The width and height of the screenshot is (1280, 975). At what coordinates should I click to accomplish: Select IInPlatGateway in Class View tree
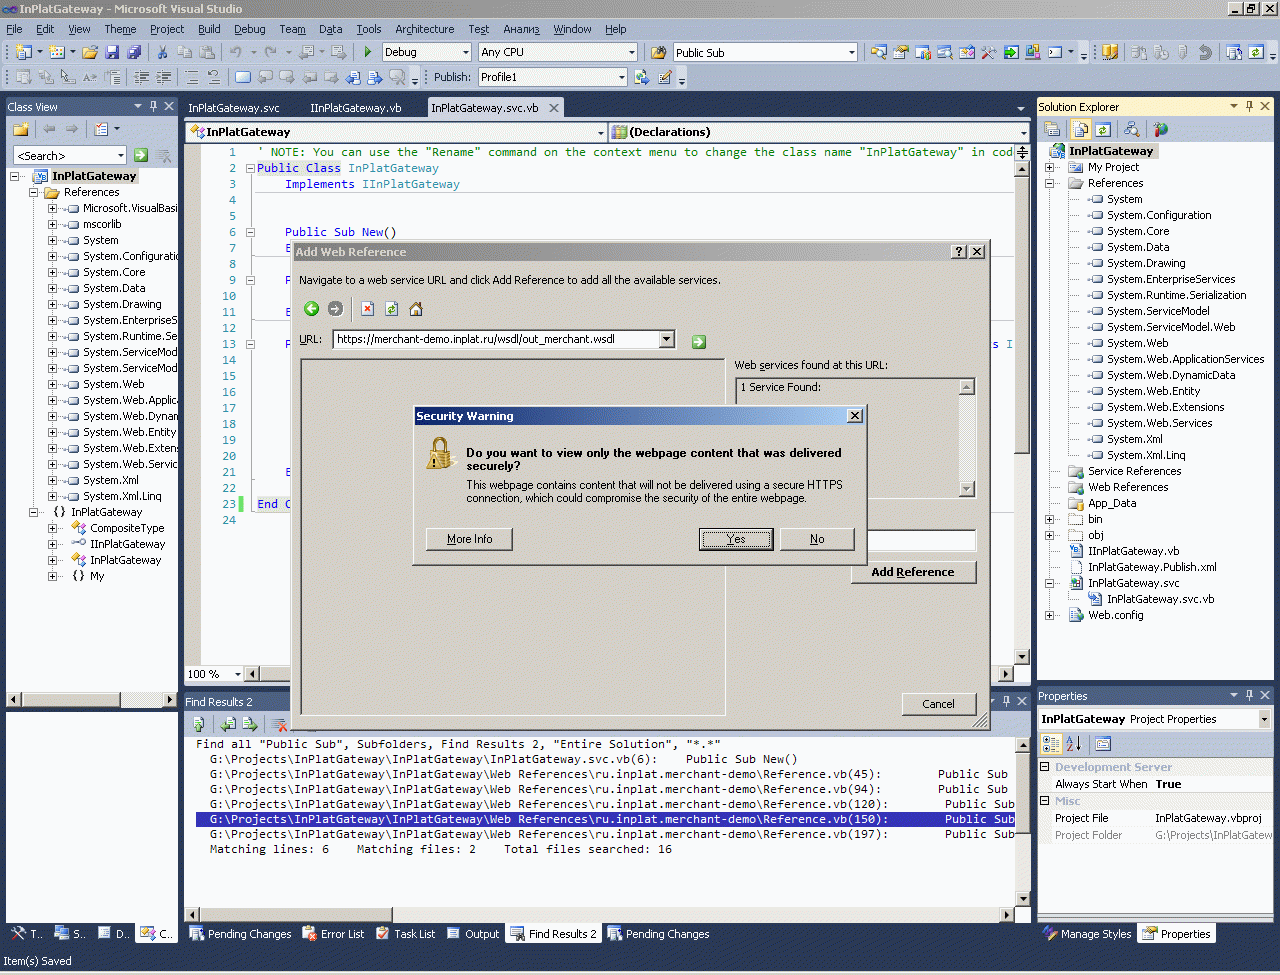tap(127, 544)
